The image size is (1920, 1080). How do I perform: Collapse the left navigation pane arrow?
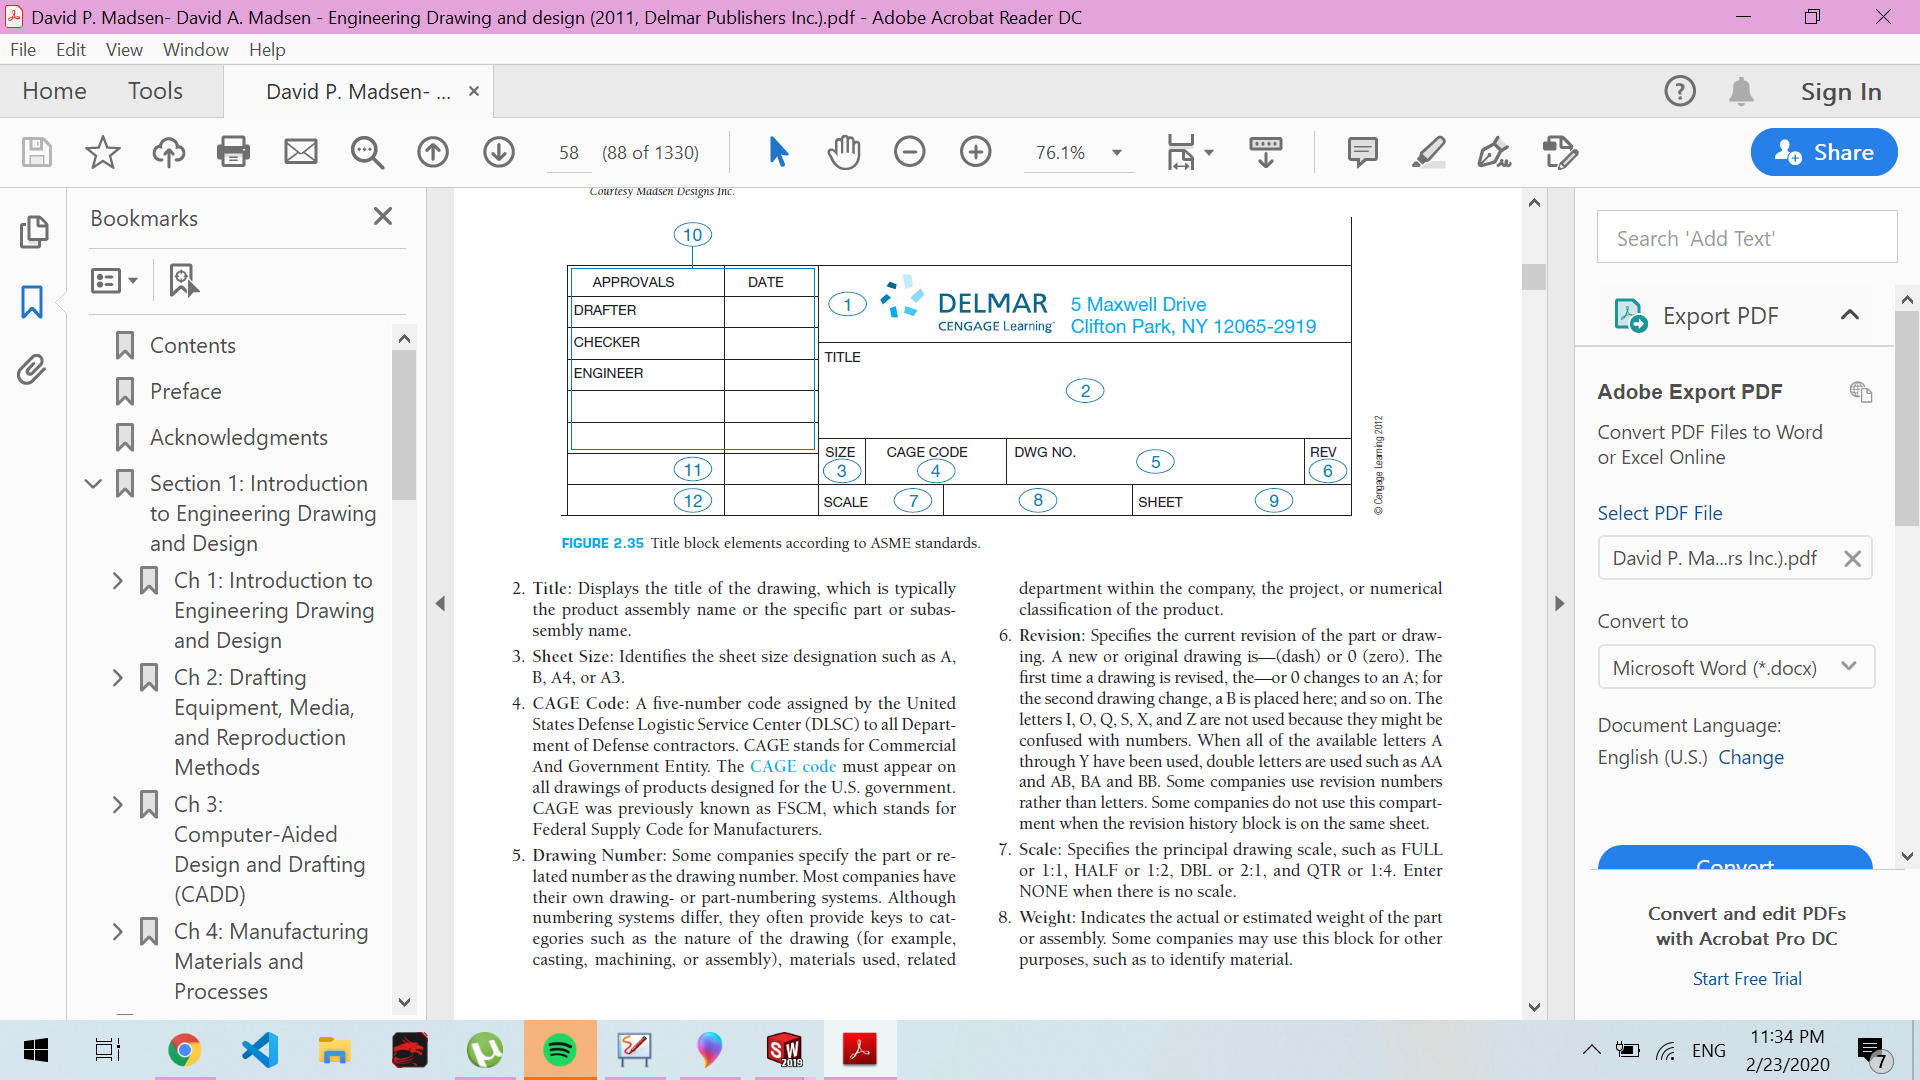[440, 603]
